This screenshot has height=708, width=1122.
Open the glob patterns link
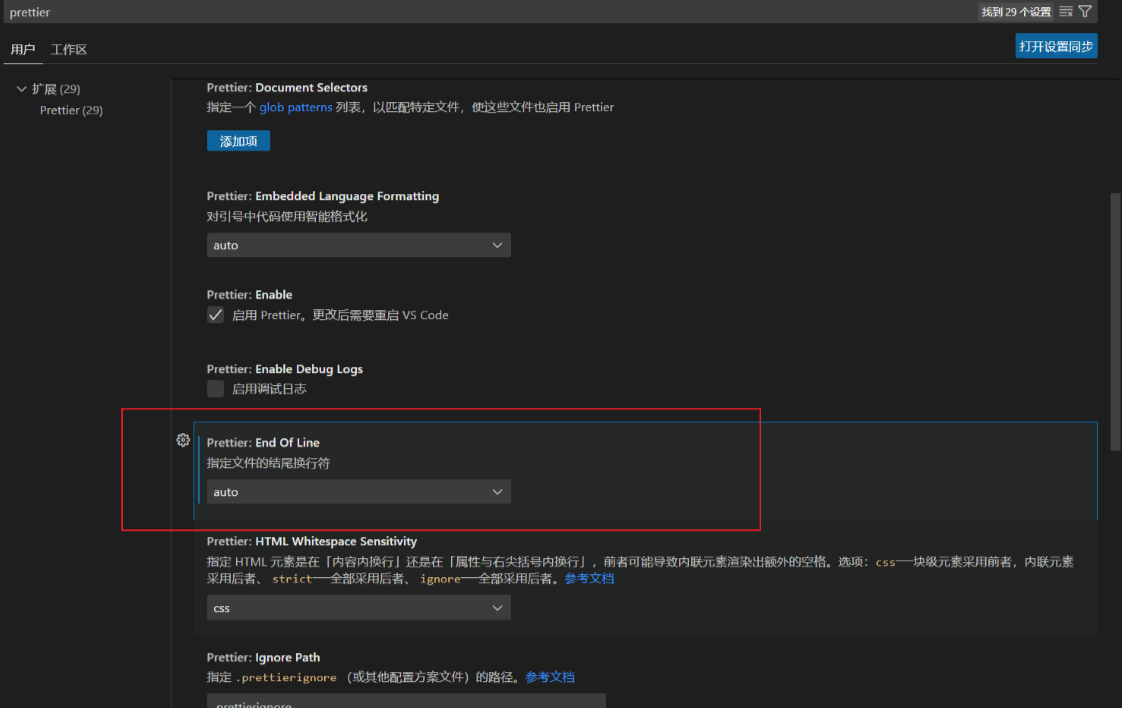click(x=296, y=107)
